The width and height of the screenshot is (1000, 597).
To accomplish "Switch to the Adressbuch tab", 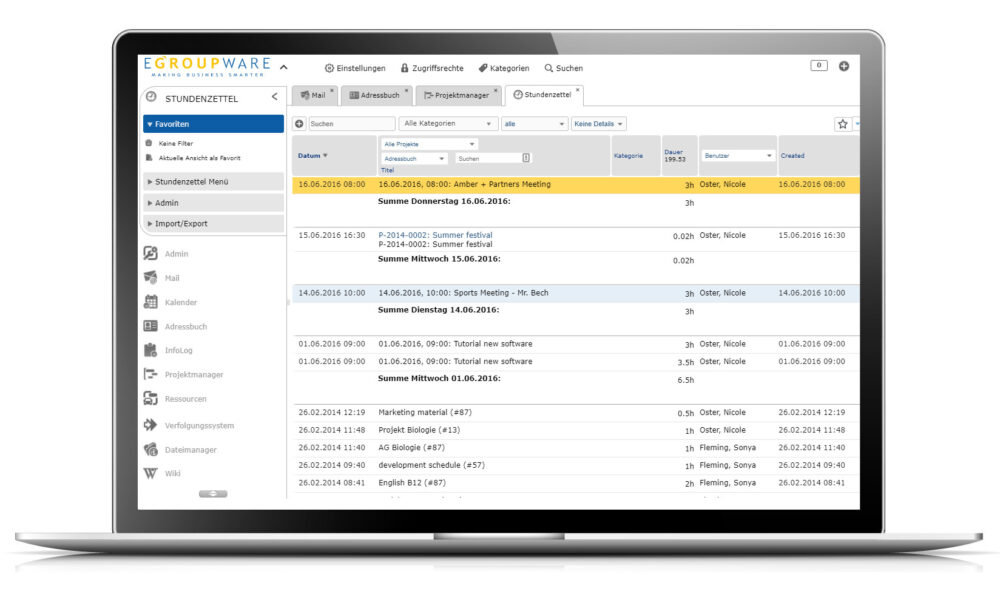I will point(374,95).
